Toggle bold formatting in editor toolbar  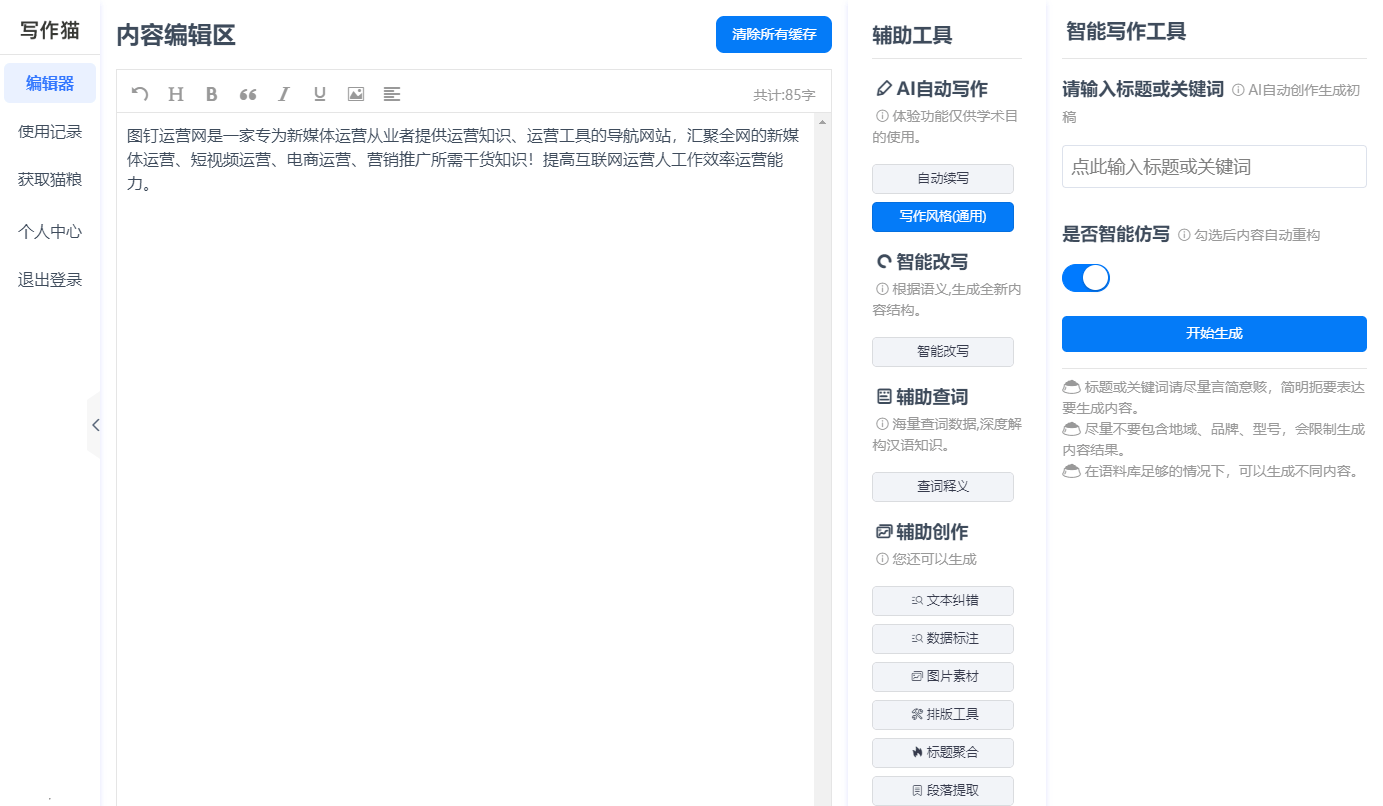click(x=211, y=94)
